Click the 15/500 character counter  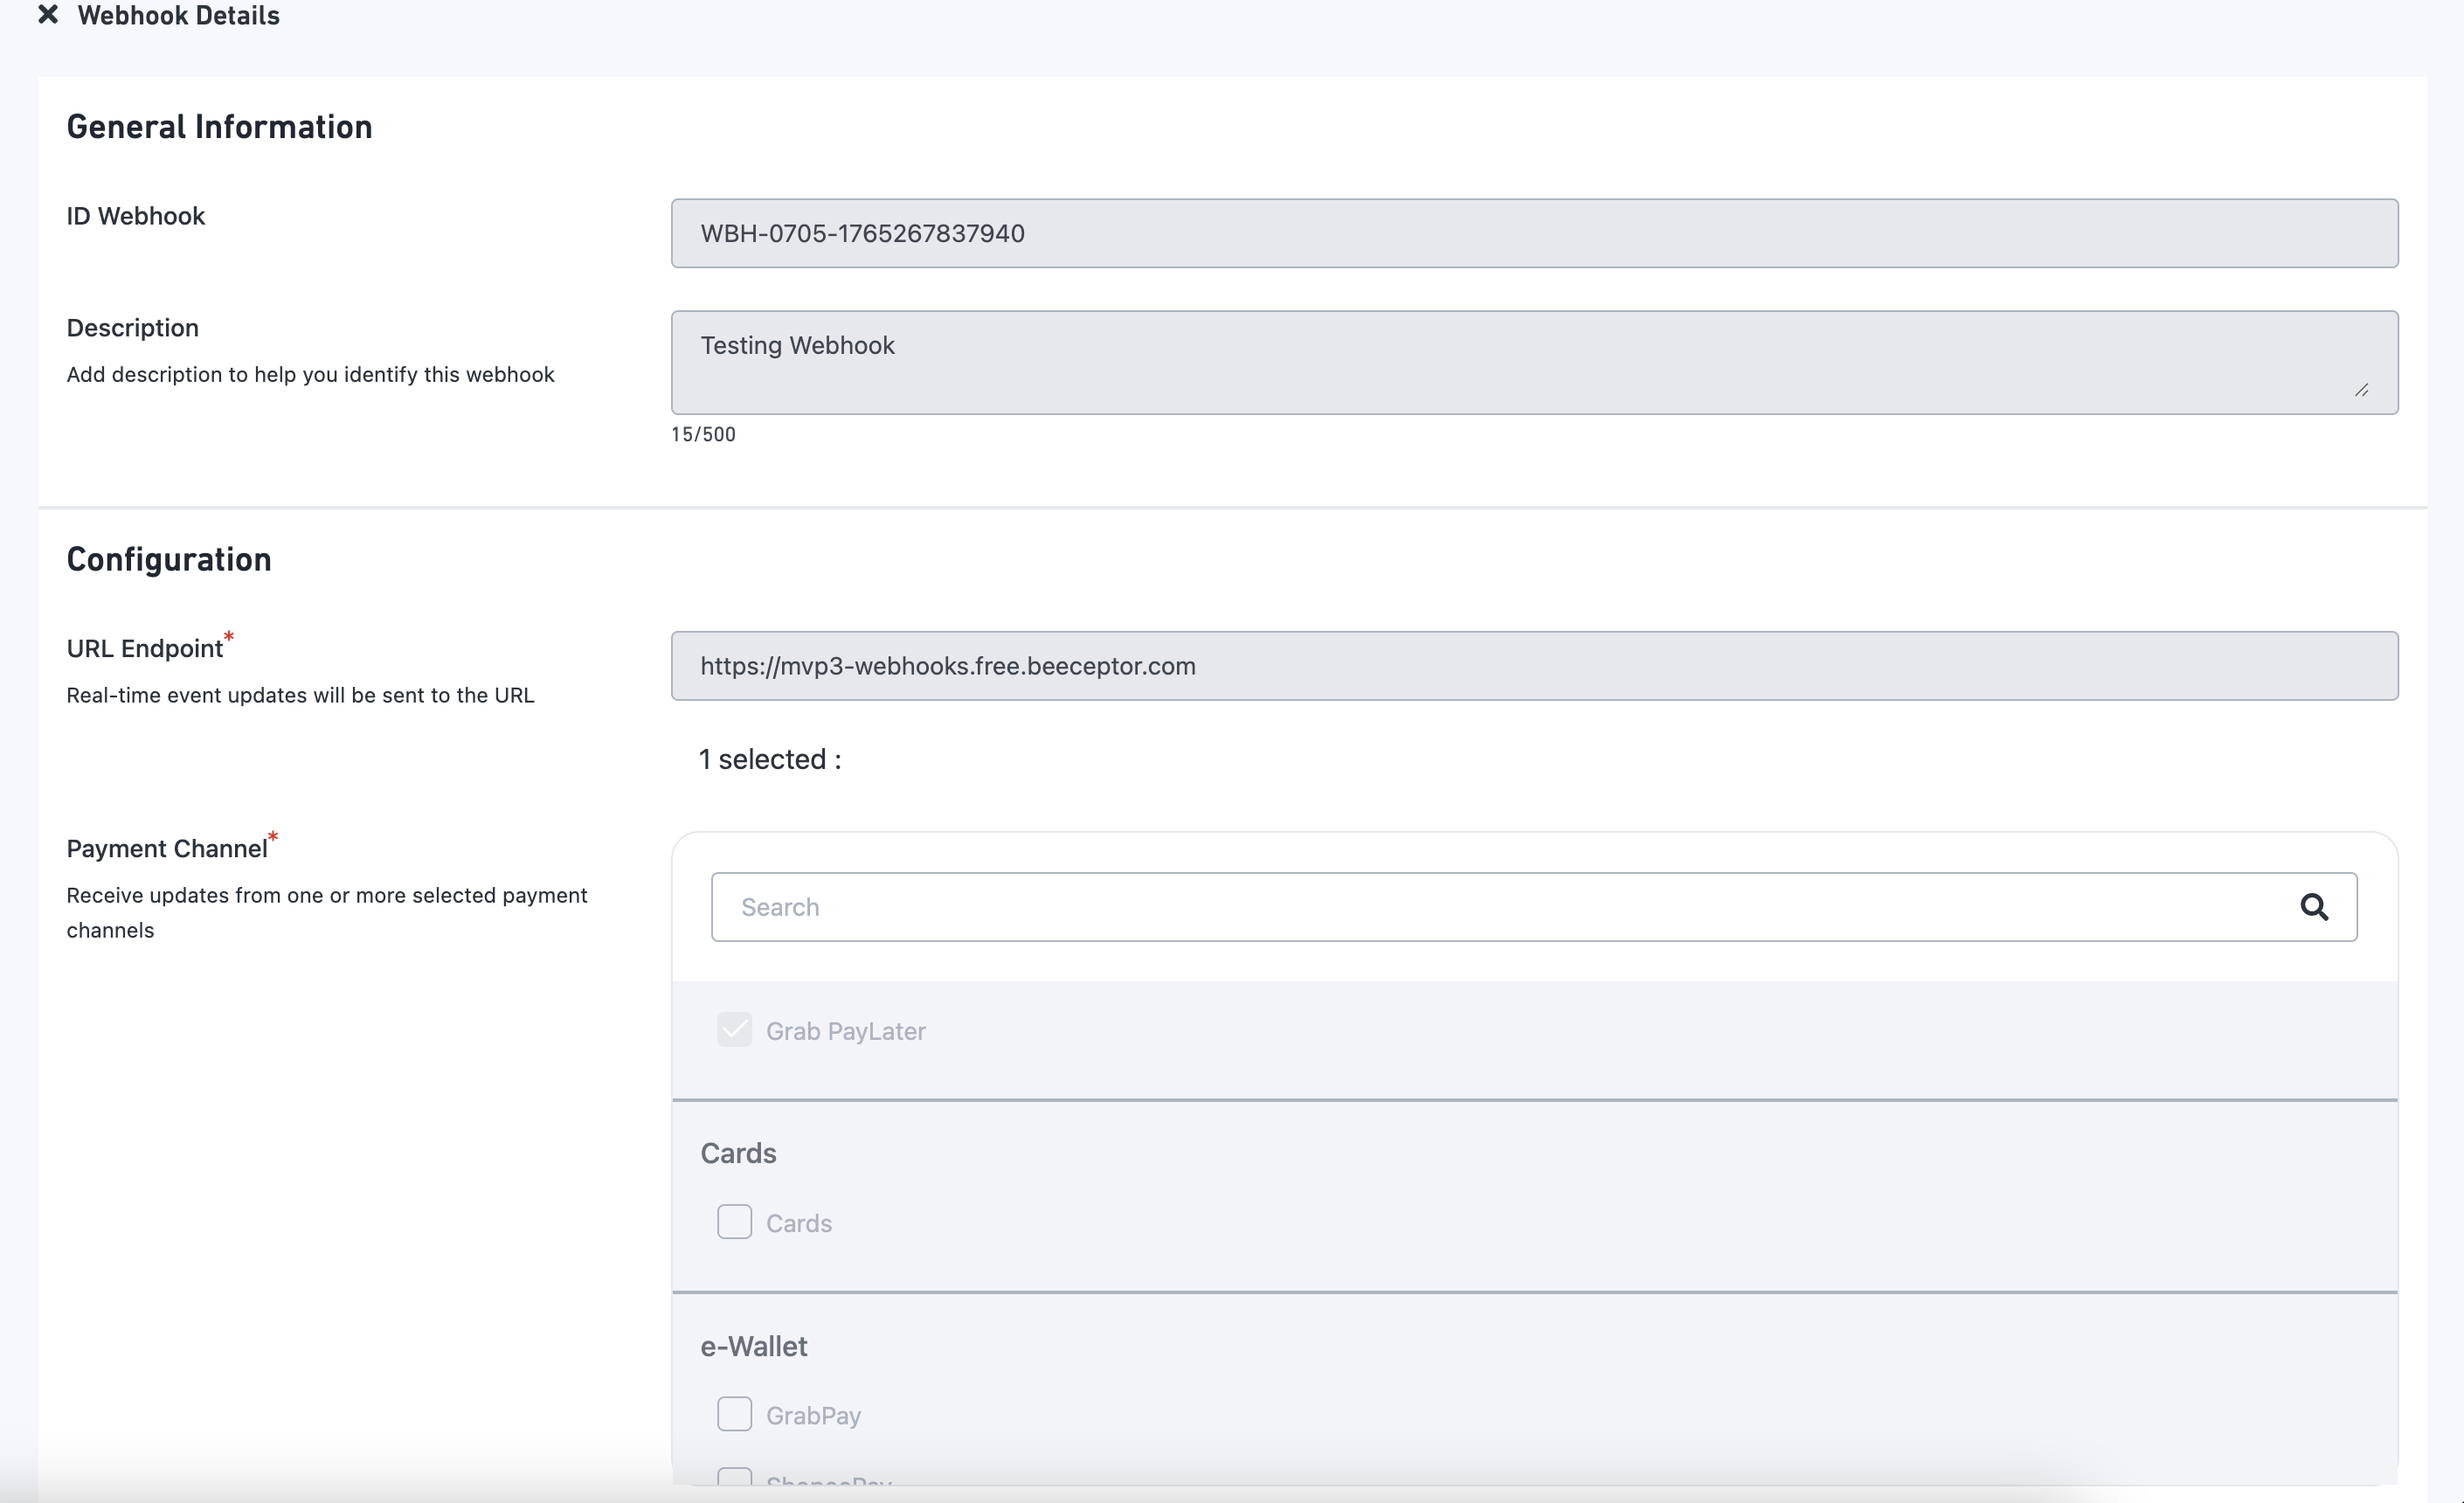703,434
